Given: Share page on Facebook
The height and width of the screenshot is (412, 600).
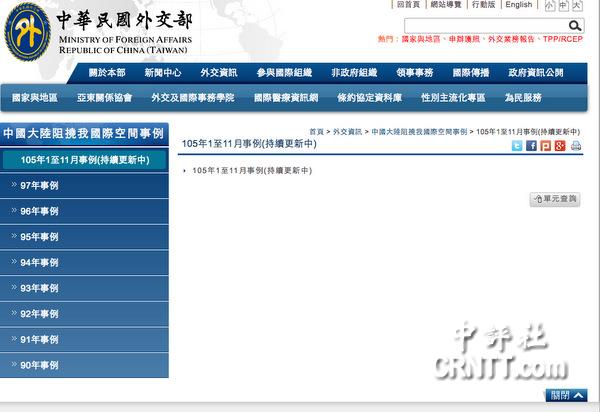Looking at the screenshot, I should 532,146.
